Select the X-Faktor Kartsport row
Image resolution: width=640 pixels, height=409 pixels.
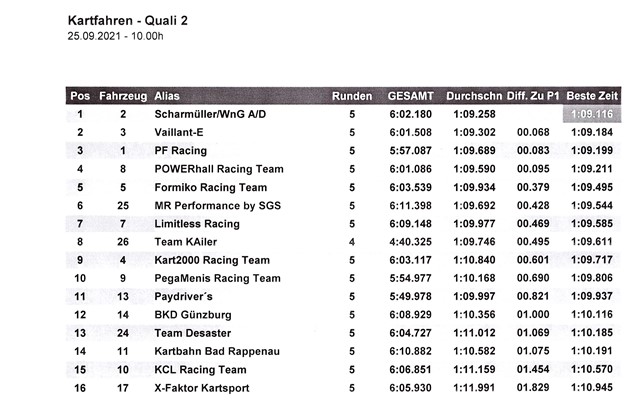pyautogui.click(x=202, y=387)
